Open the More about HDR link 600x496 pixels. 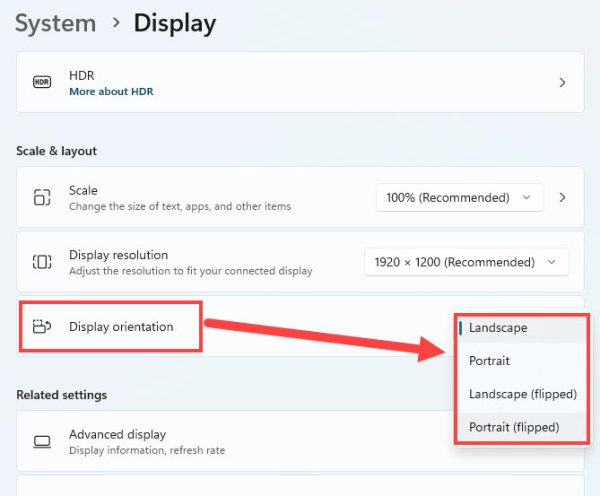(x=111, y=92)
